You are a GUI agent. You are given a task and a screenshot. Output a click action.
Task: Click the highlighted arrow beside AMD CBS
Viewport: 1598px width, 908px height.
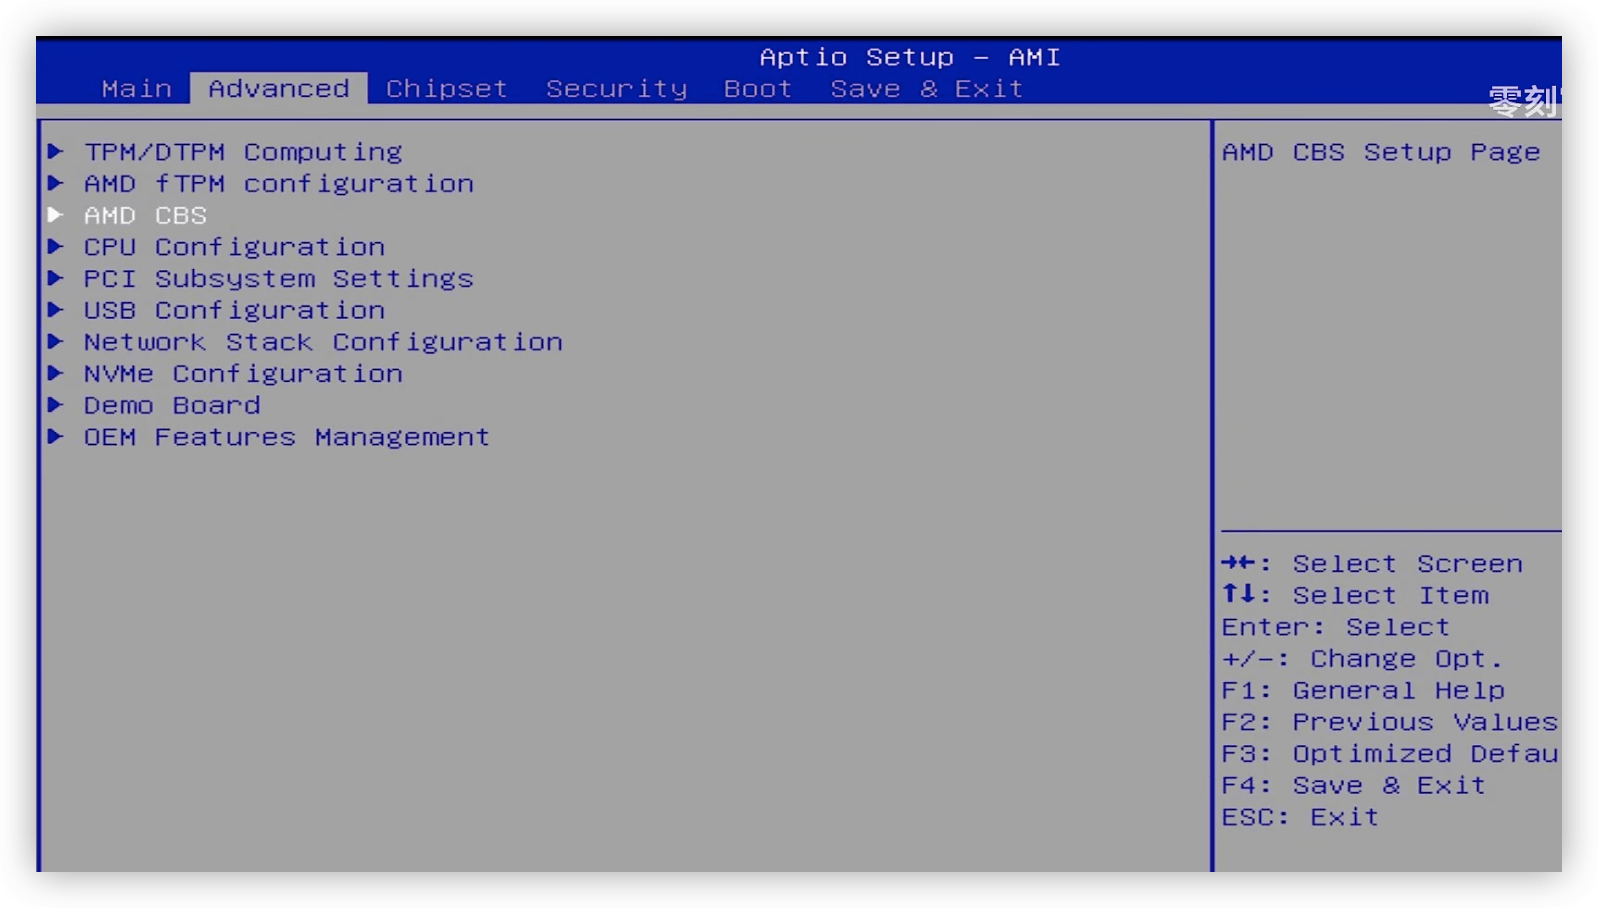[56, 215]
